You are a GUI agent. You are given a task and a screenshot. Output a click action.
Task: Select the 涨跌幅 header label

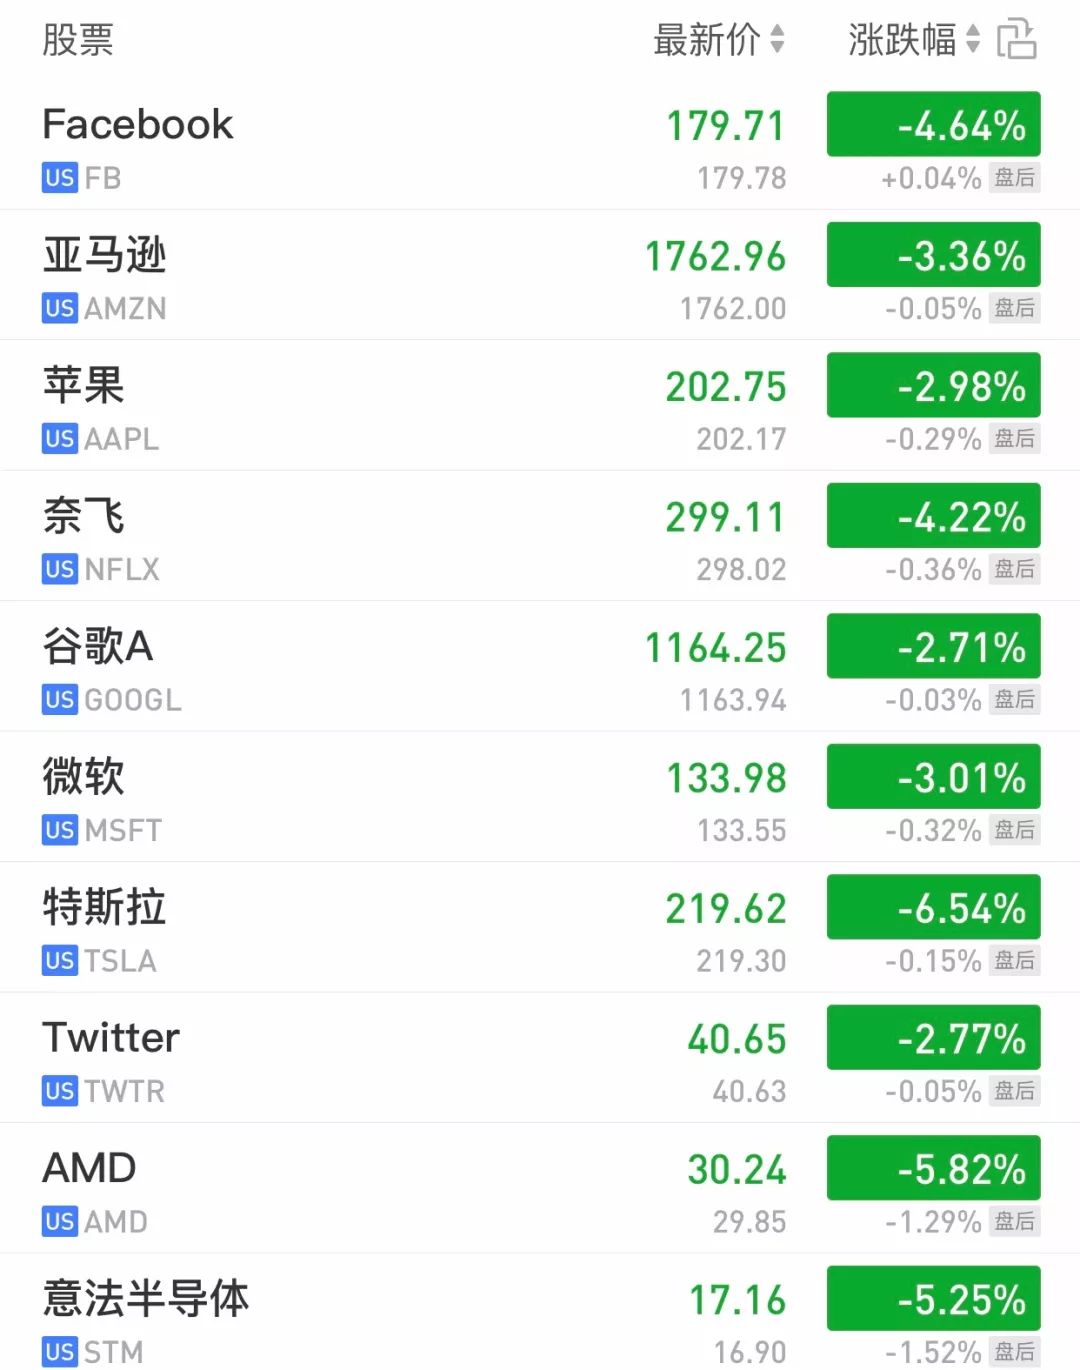click(902, 40)
